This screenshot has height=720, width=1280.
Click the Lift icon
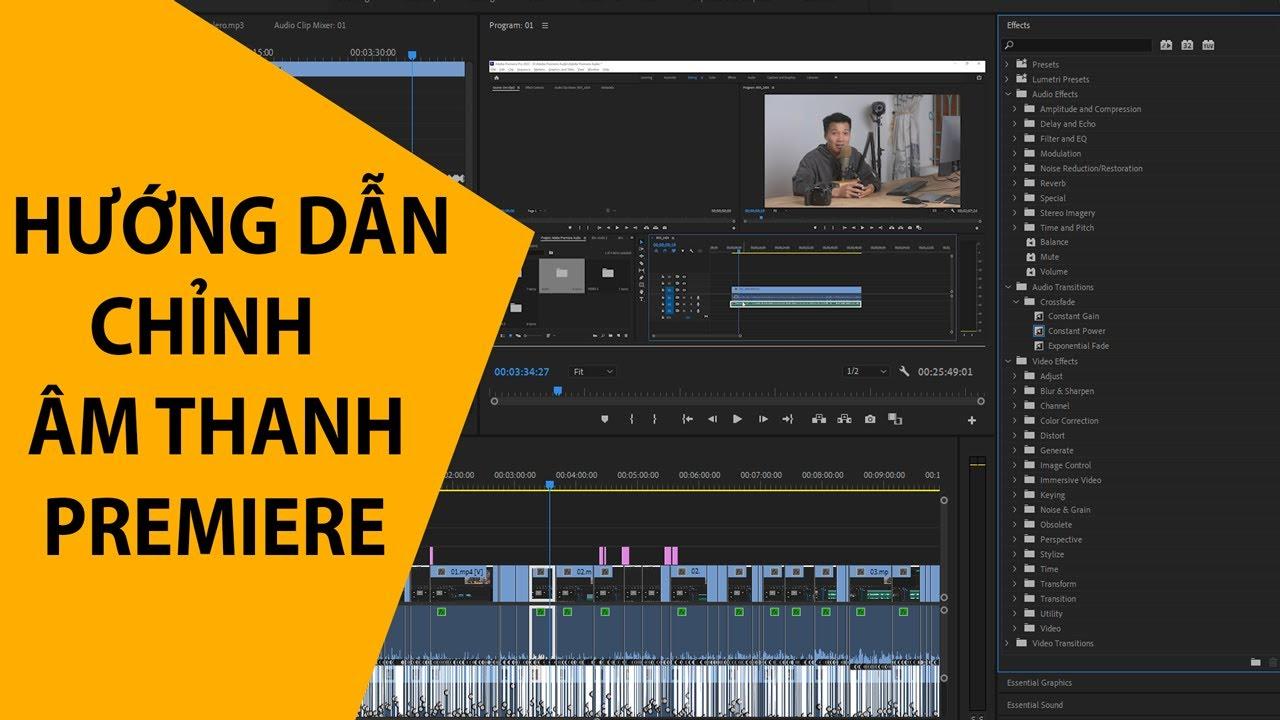[819, 419]
